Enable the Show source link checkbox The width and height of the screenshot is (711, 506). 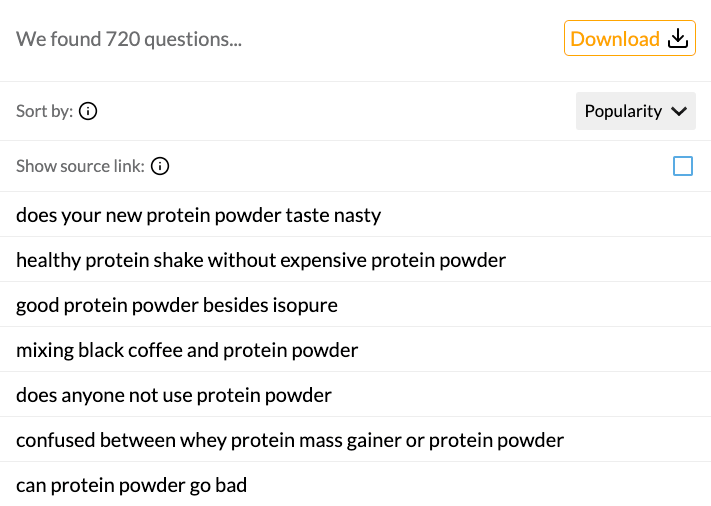[x=683, y=166]
